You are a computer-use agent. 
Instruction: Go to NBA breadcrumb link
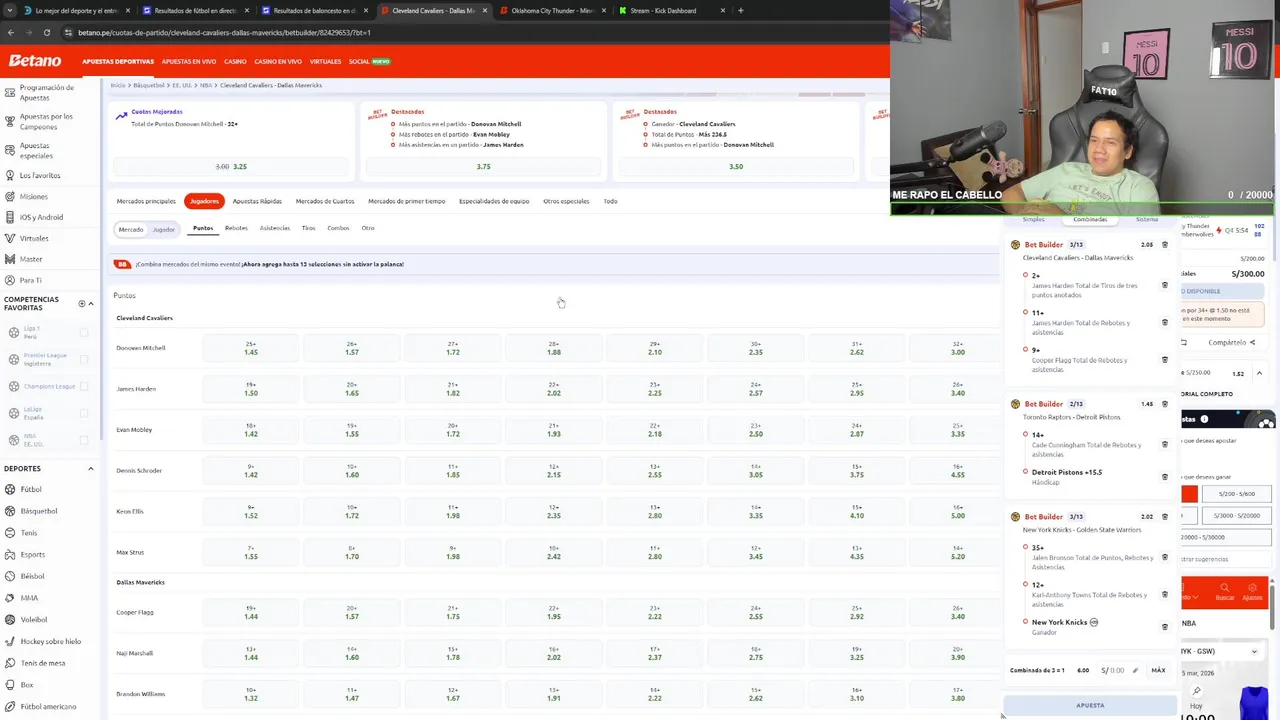[206, 85]
